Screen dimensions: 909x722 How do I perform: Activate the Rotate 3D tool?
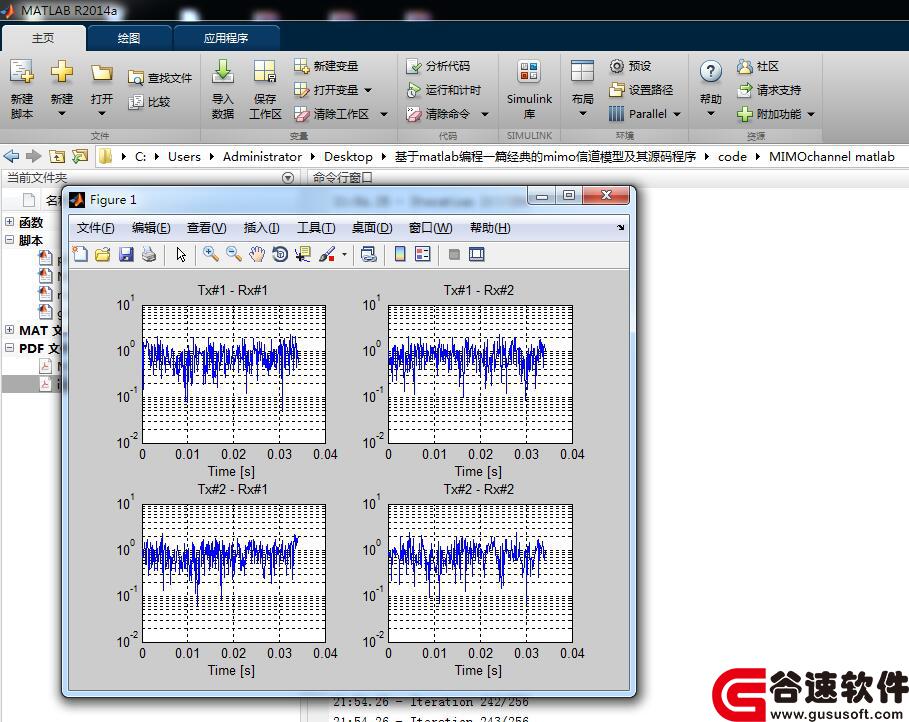280,254
